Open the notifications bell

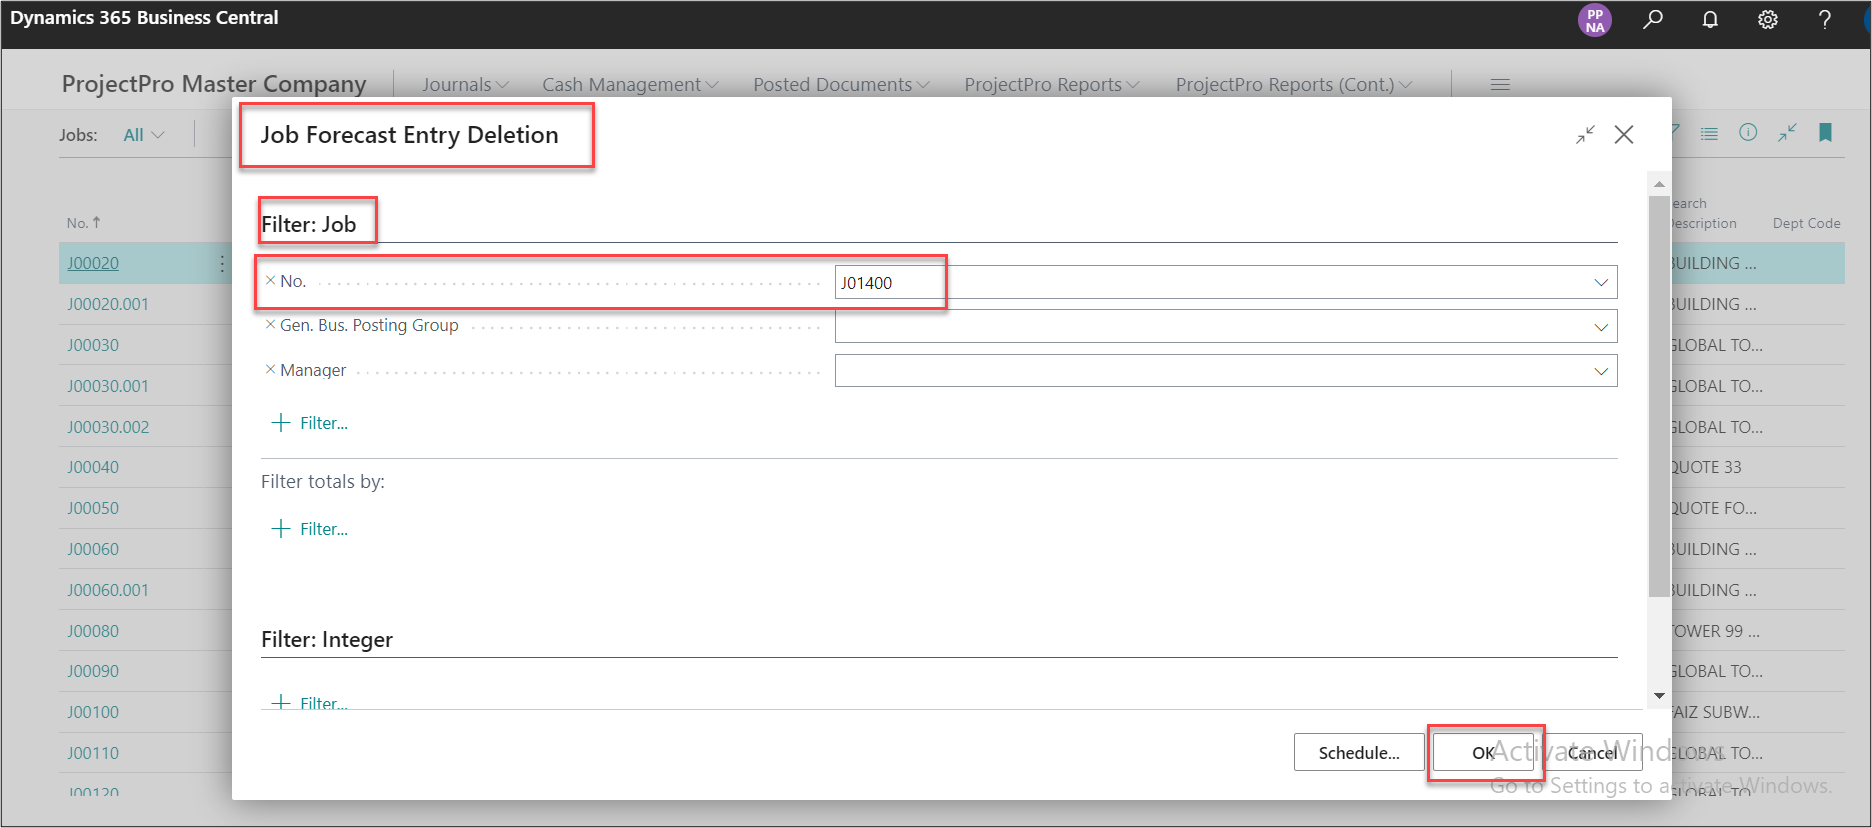pyautogui.click(x=1710, y=19)
